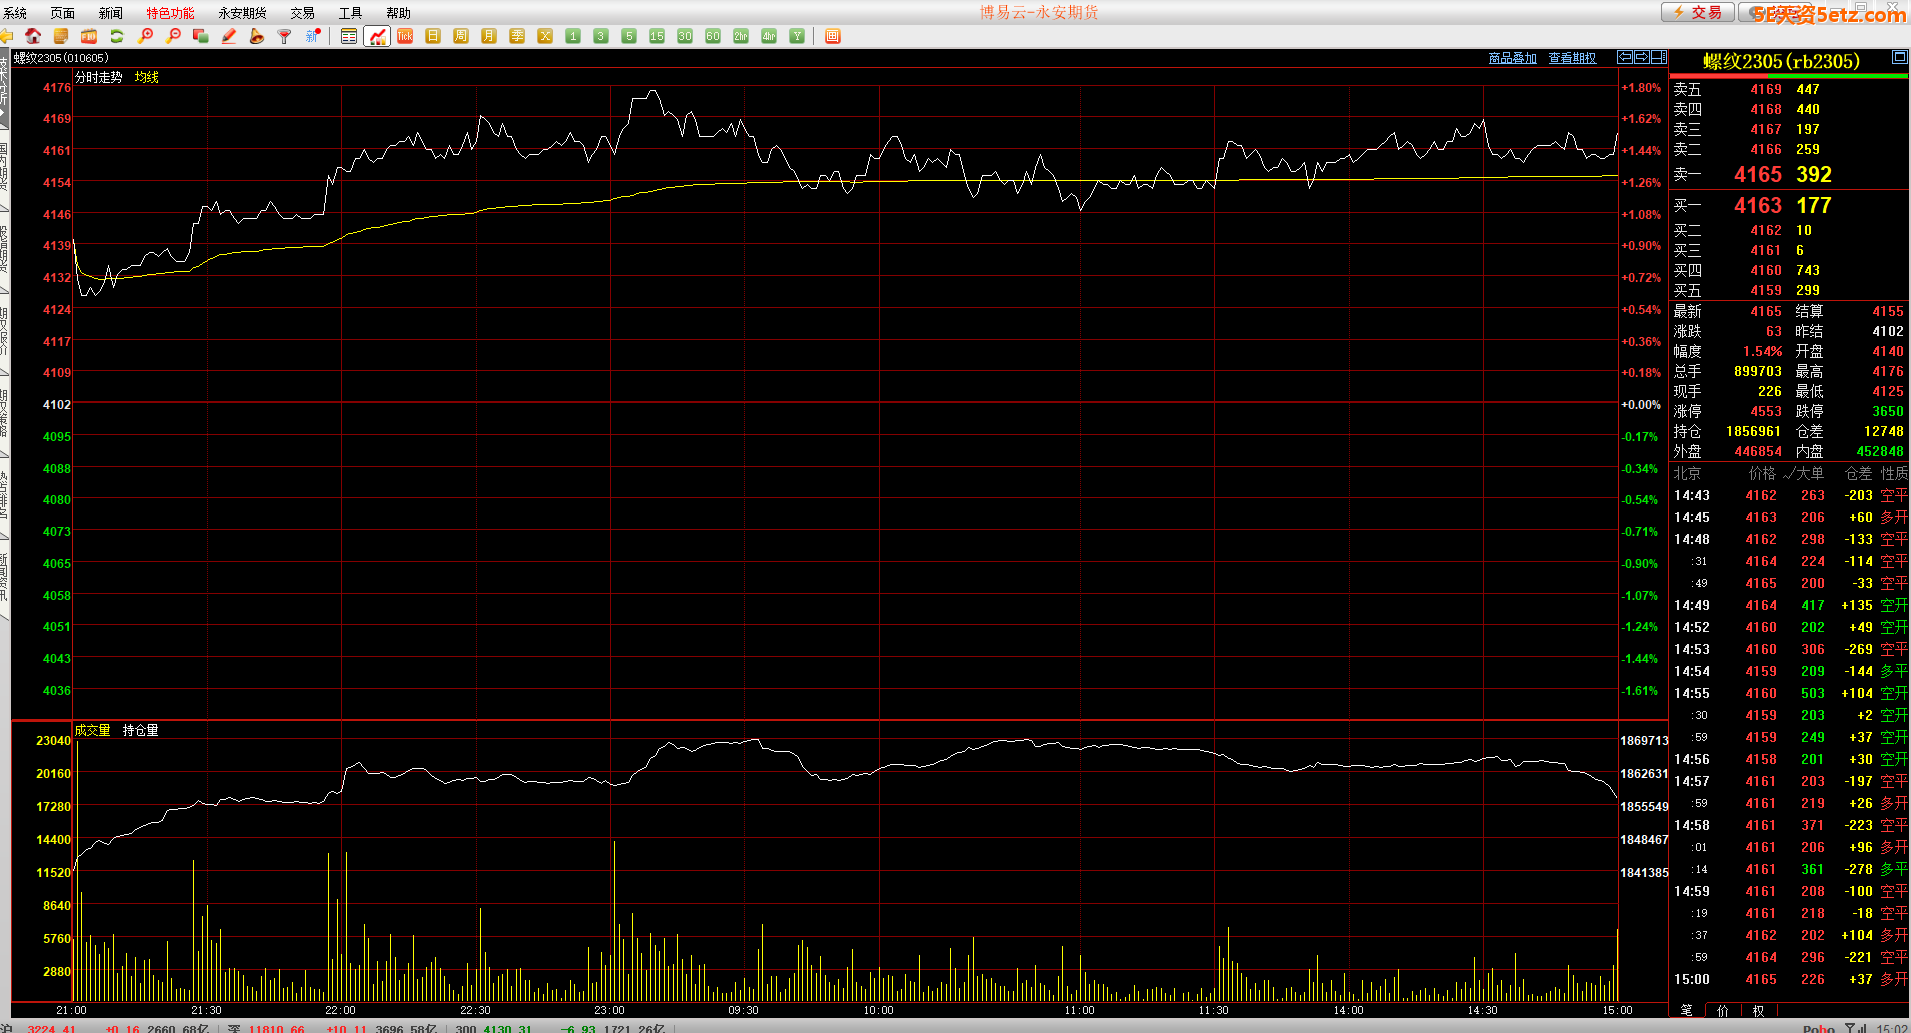Open the funnel filter tool
Viewport: 1911px width, 1033px height.
tap(285, 36)
